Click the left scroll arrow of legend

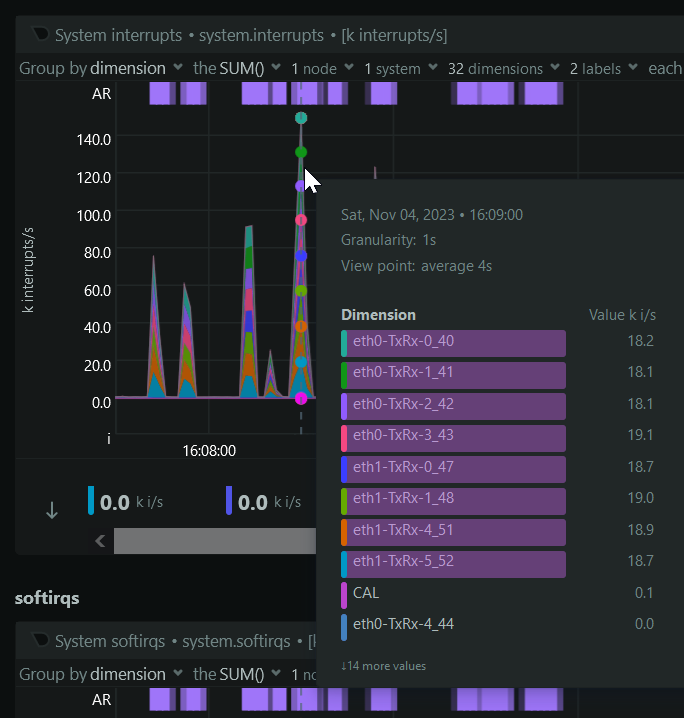point(100,541)
